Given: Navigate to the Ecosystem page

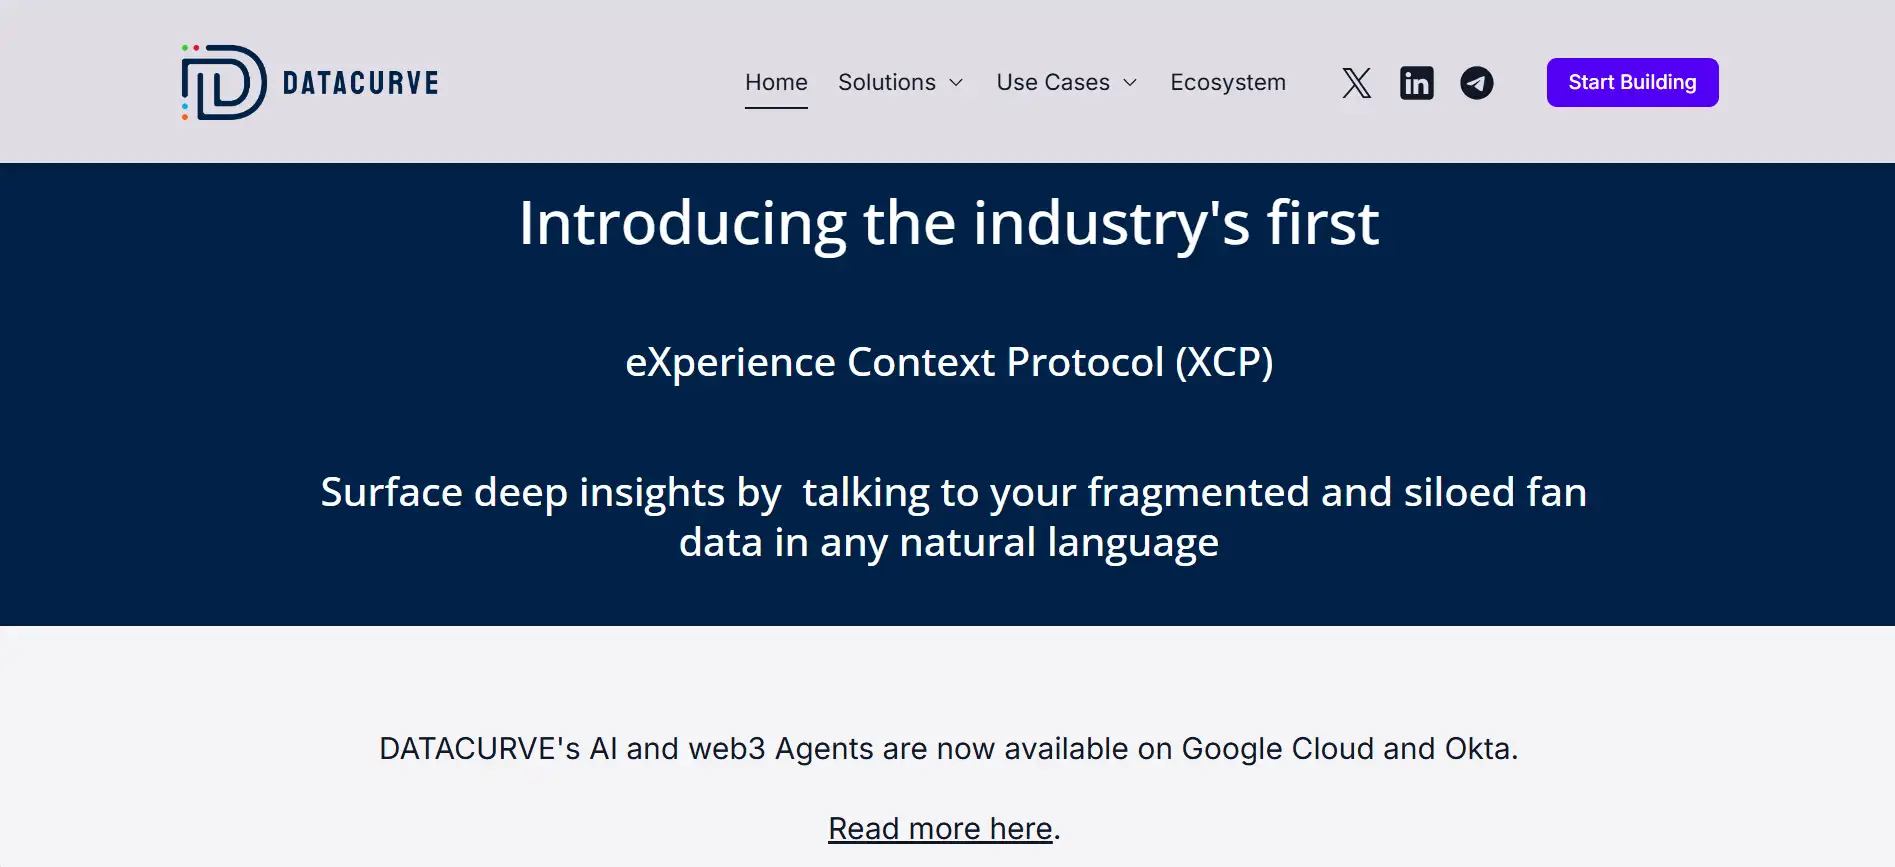Looking at the screenshot, I should [1227, 82].
